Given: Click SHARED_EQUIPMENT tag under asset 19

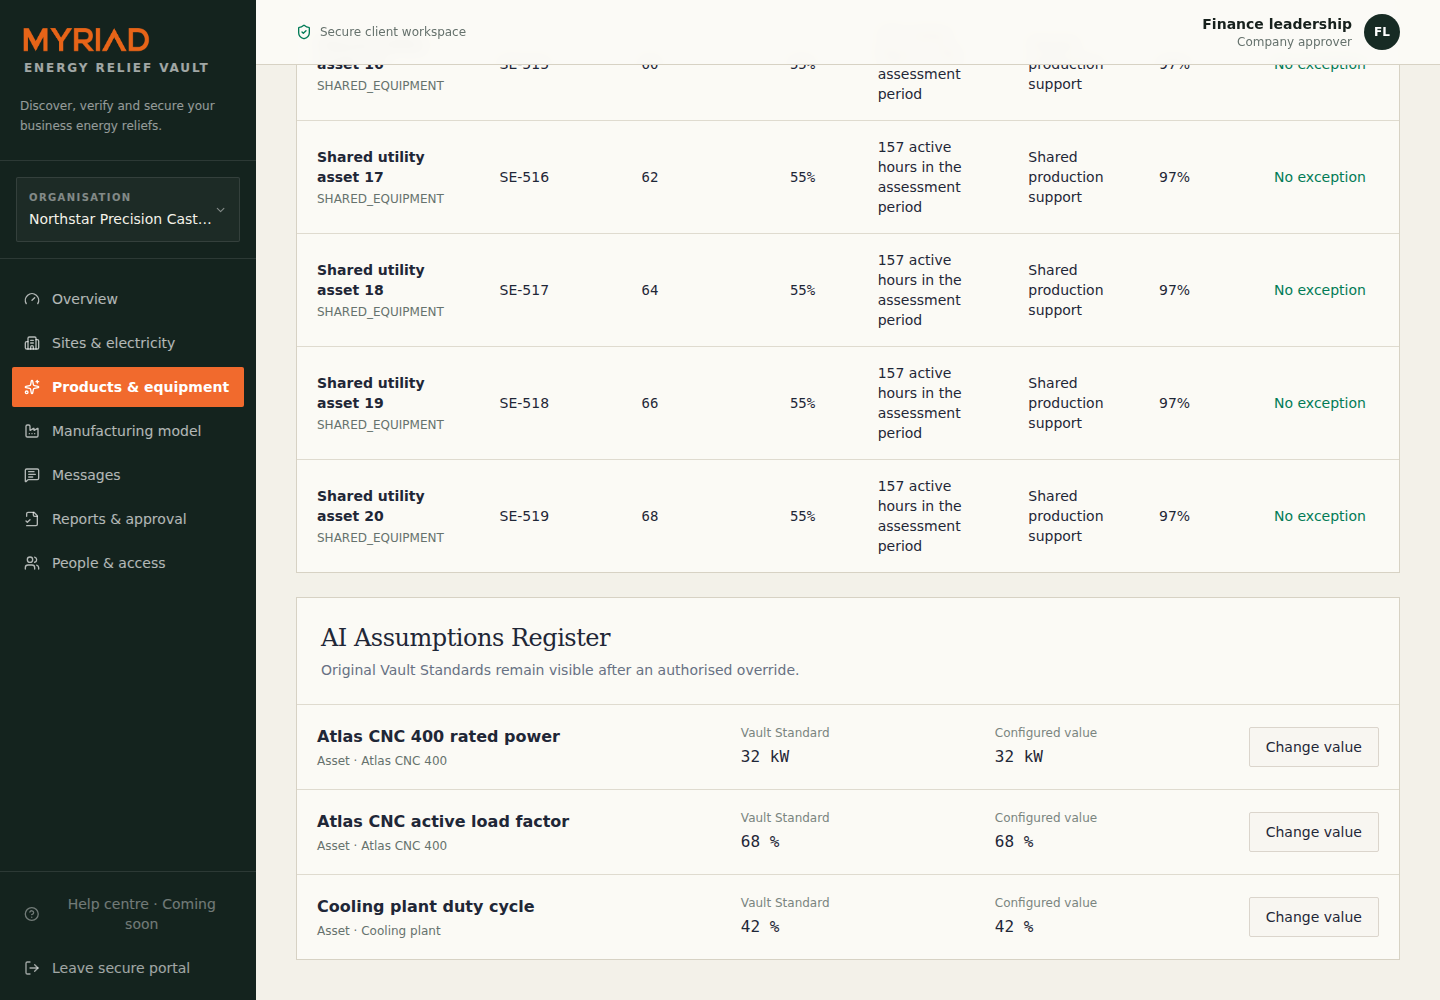Looking at the screenshot, I should [380, 425].
